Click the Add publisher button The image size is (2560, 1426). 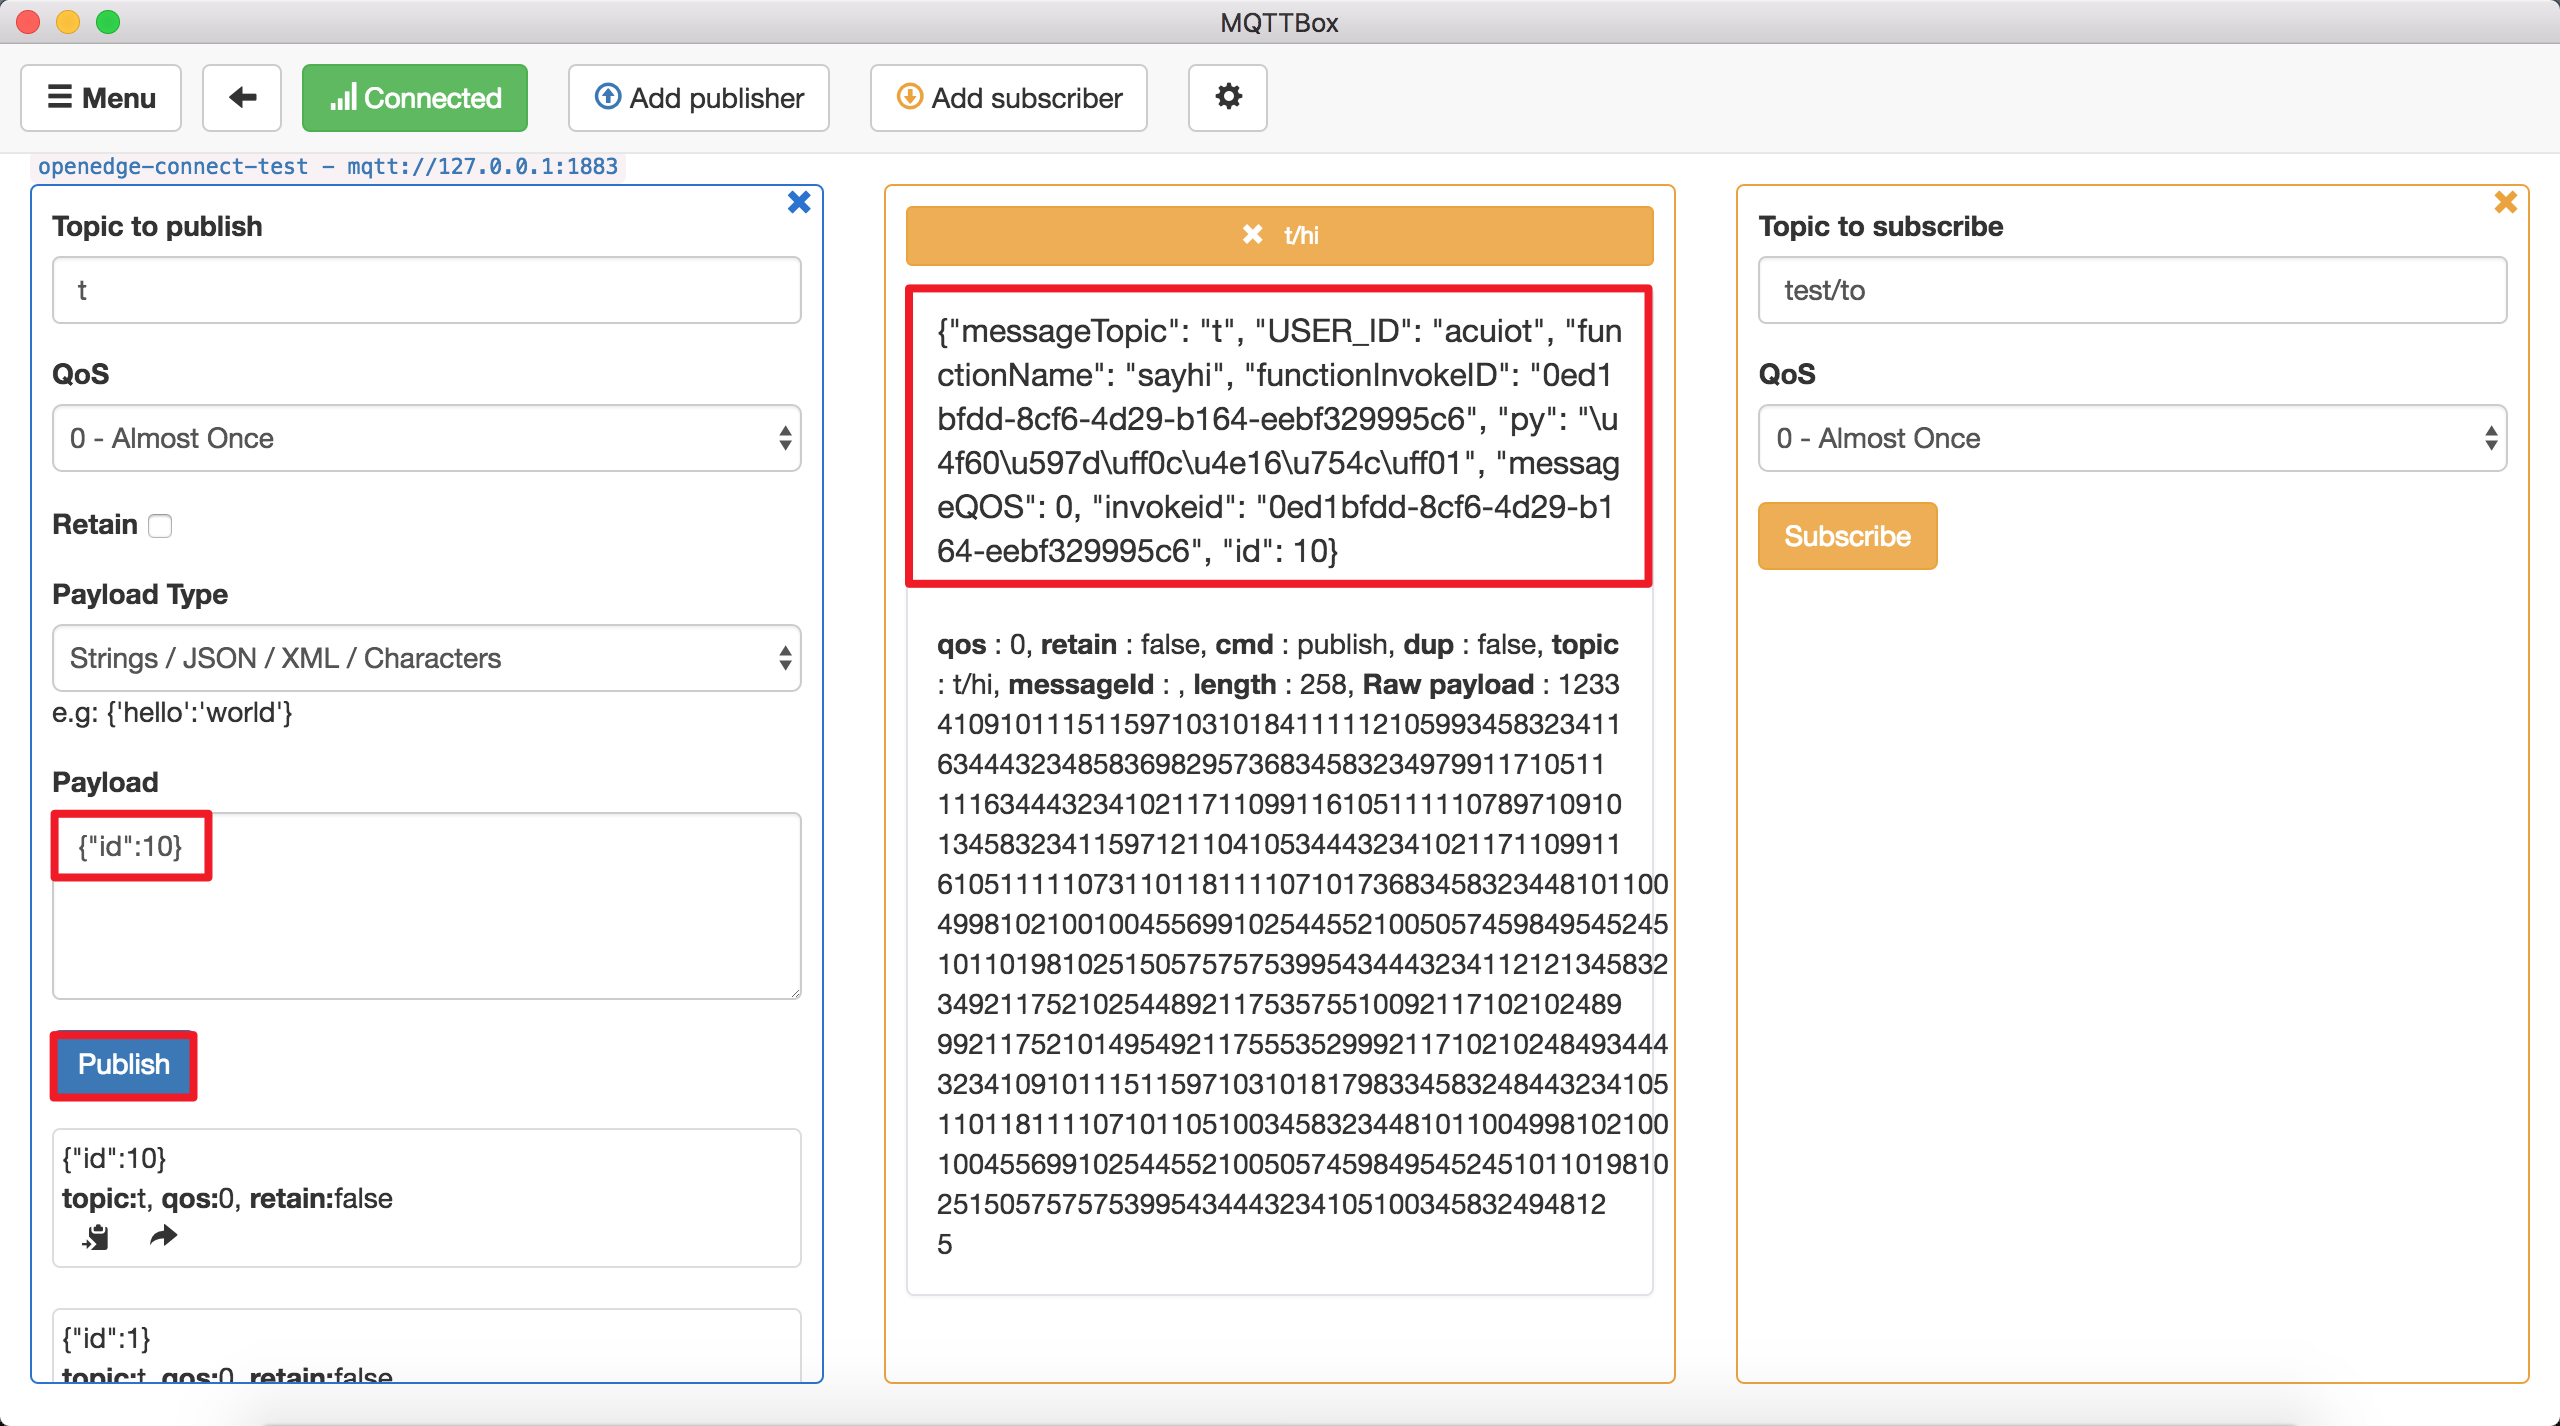[x=698, y=97]
